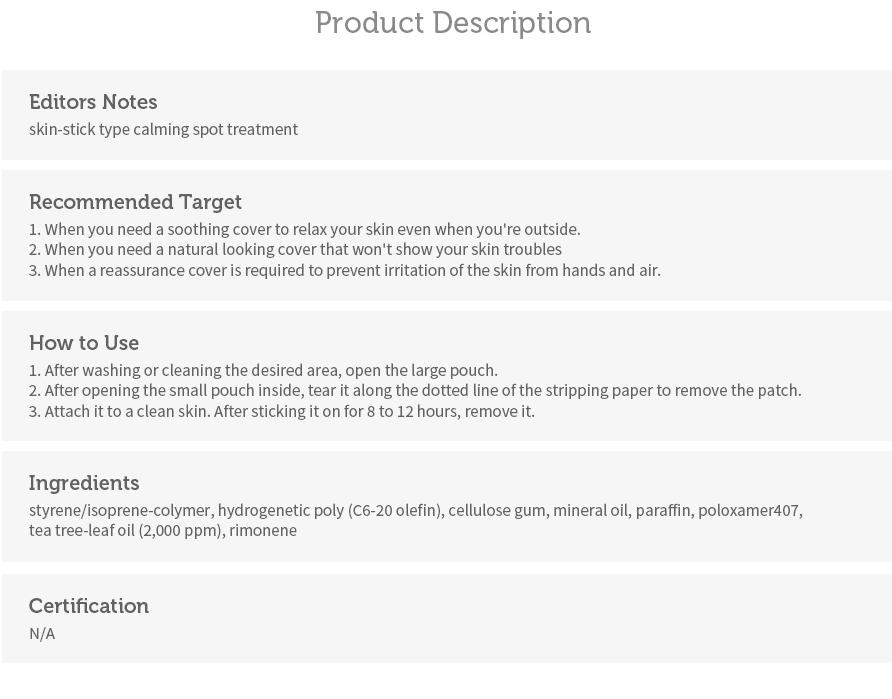The height and width of the screenshot is (699, 892).
Task: Select the Editors Notes heading
Action: tap(93, 102)
